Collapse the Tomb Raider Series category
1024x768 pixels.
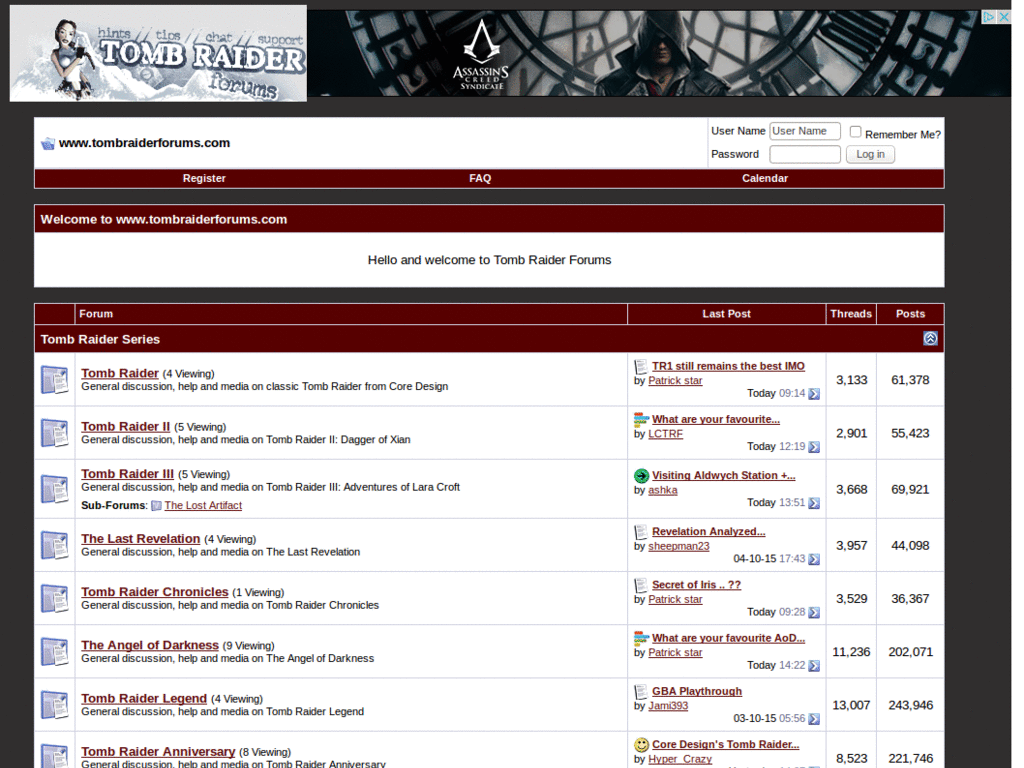tap(931, 339)
